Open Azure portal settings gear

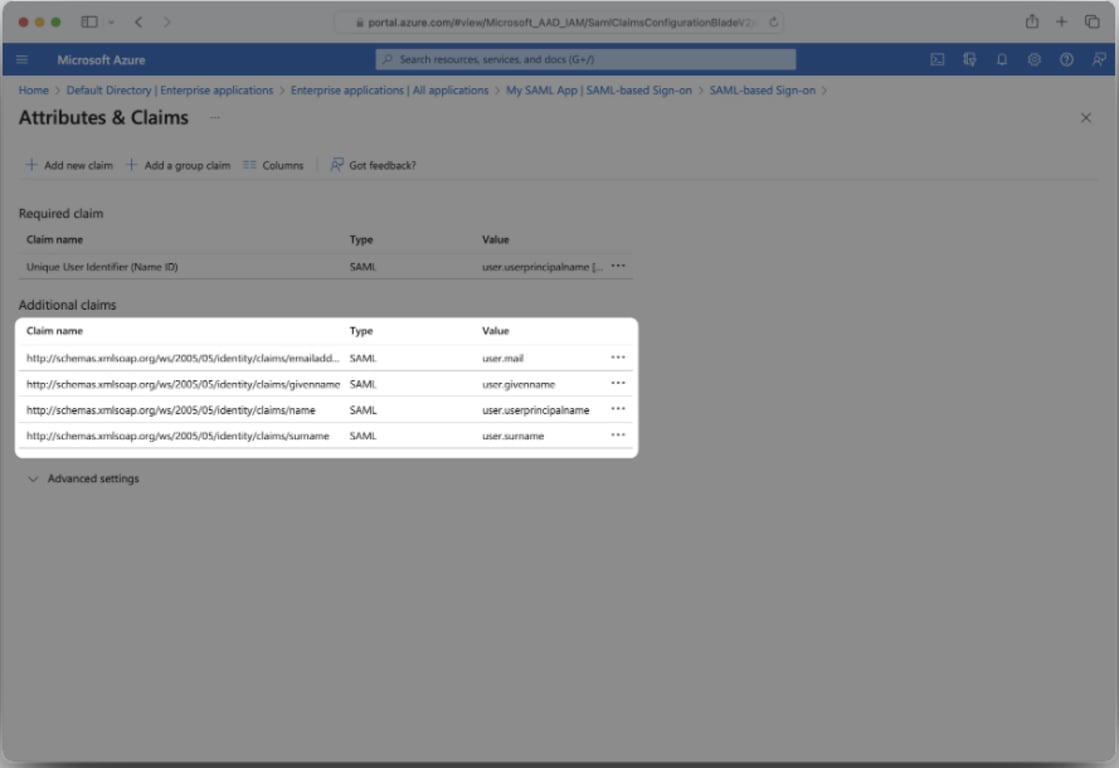1034,59
